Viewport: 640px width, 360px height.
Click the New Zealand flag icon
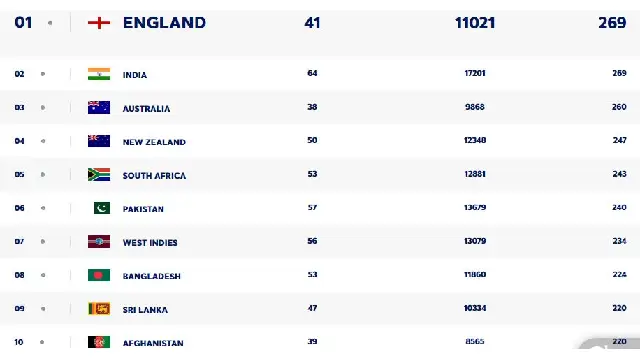[99, 141]
